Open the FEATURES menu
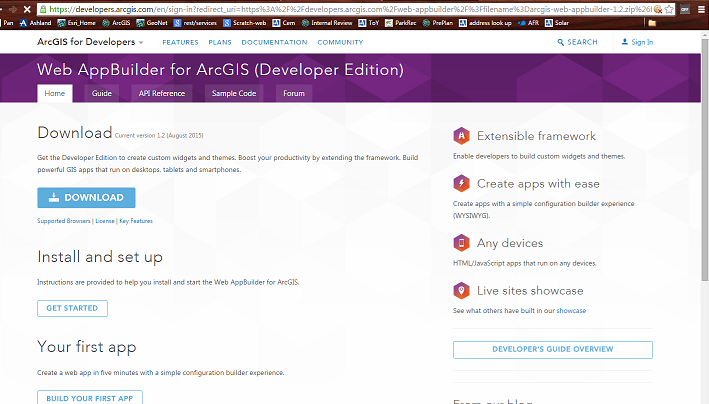 point(180,42)
